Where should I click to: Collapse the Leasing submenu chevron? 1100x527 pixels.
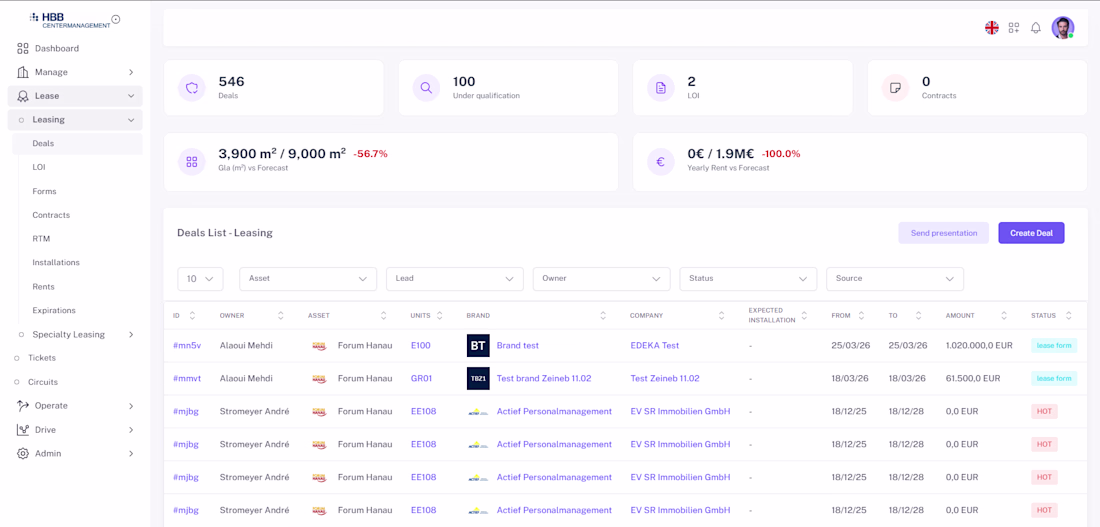[x=131, y=120]
